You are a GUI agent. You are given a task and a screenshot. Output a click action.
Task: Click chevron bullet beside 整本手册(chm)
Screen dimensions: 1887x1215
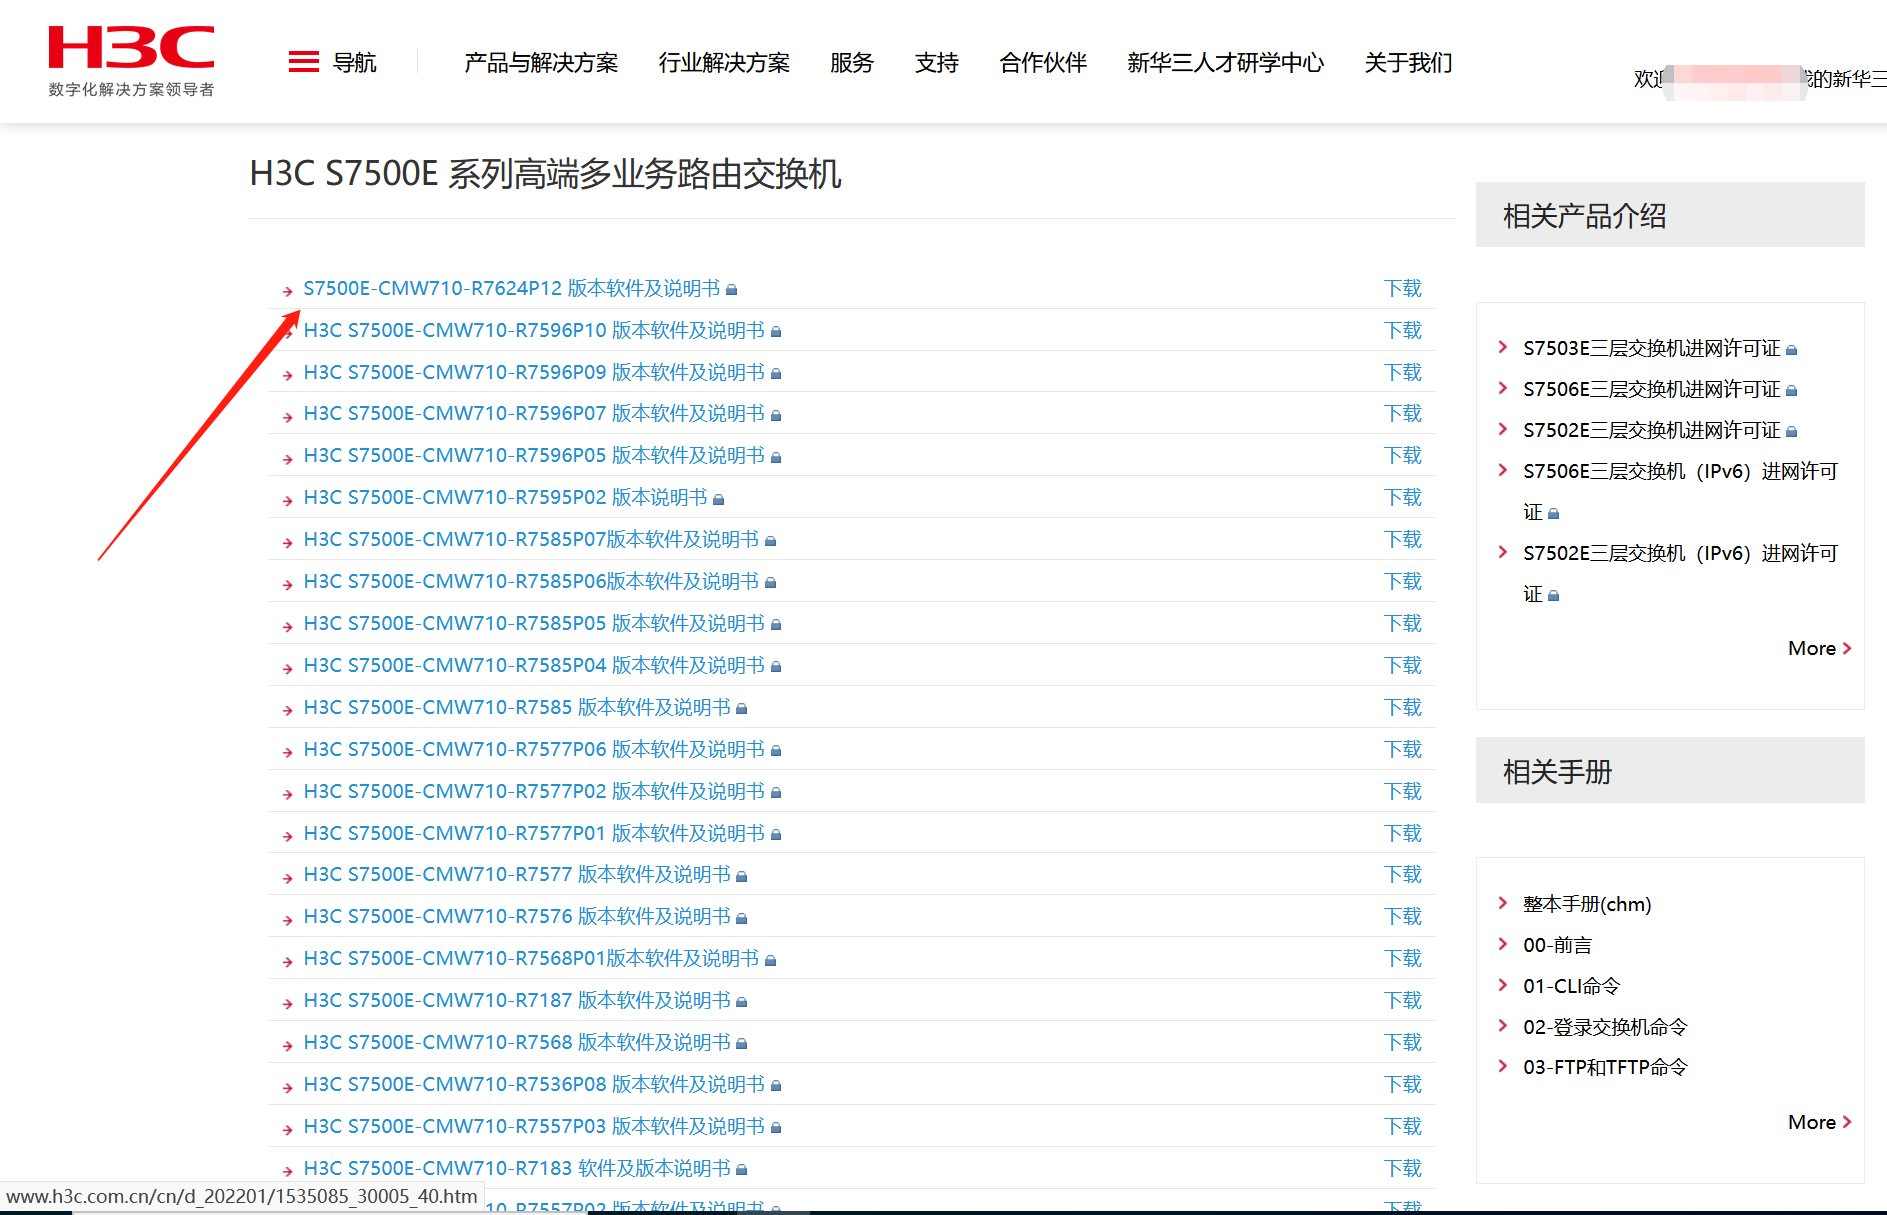[x=1502, y=903]
